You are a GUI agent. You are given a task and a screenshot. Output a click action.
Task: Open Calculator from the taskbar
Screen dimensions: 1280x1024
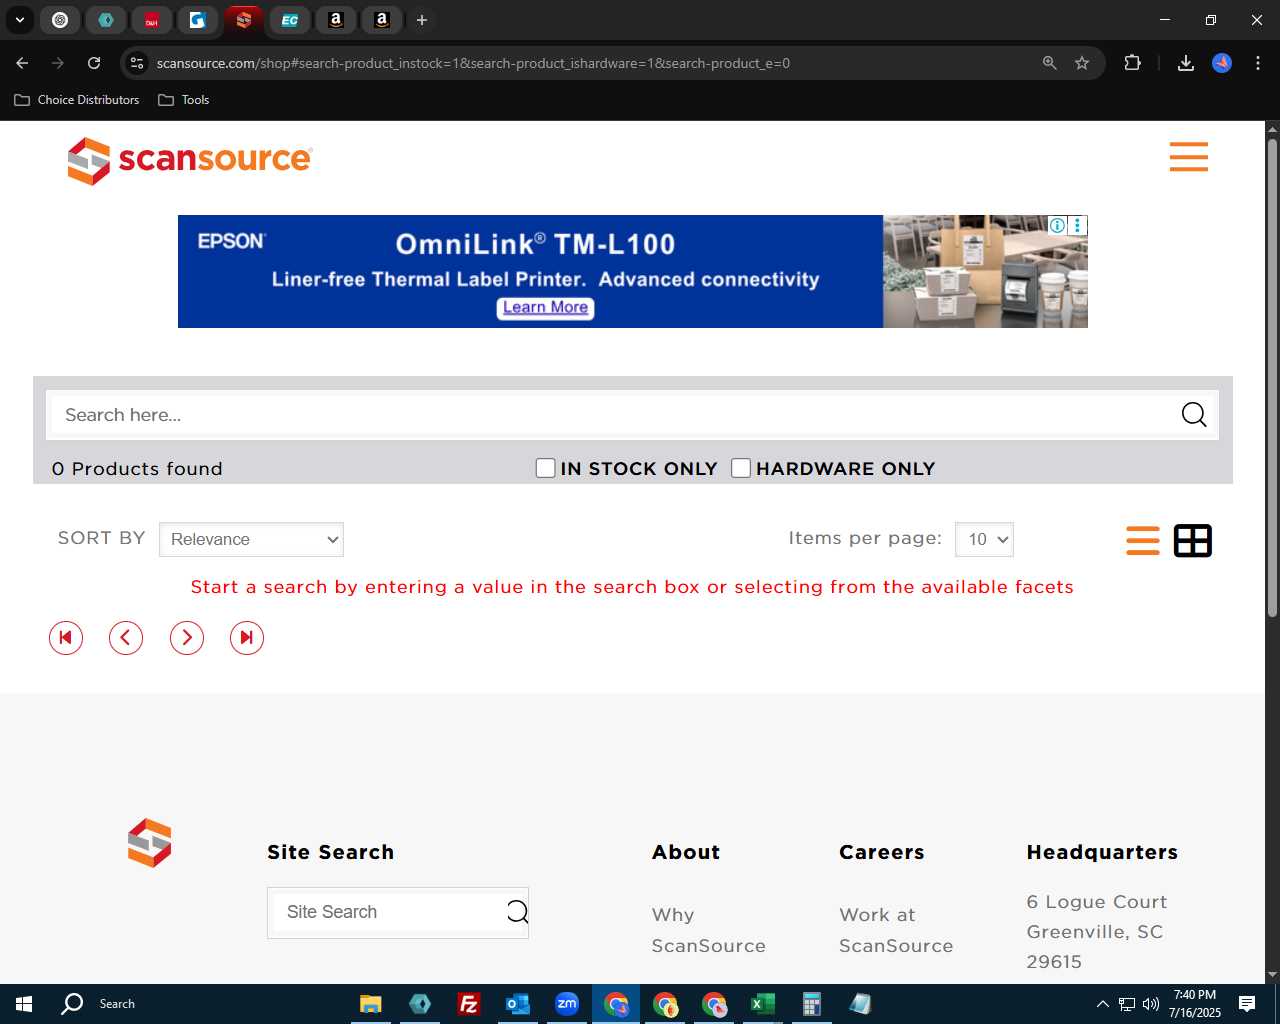click(x=812, y=1004)
